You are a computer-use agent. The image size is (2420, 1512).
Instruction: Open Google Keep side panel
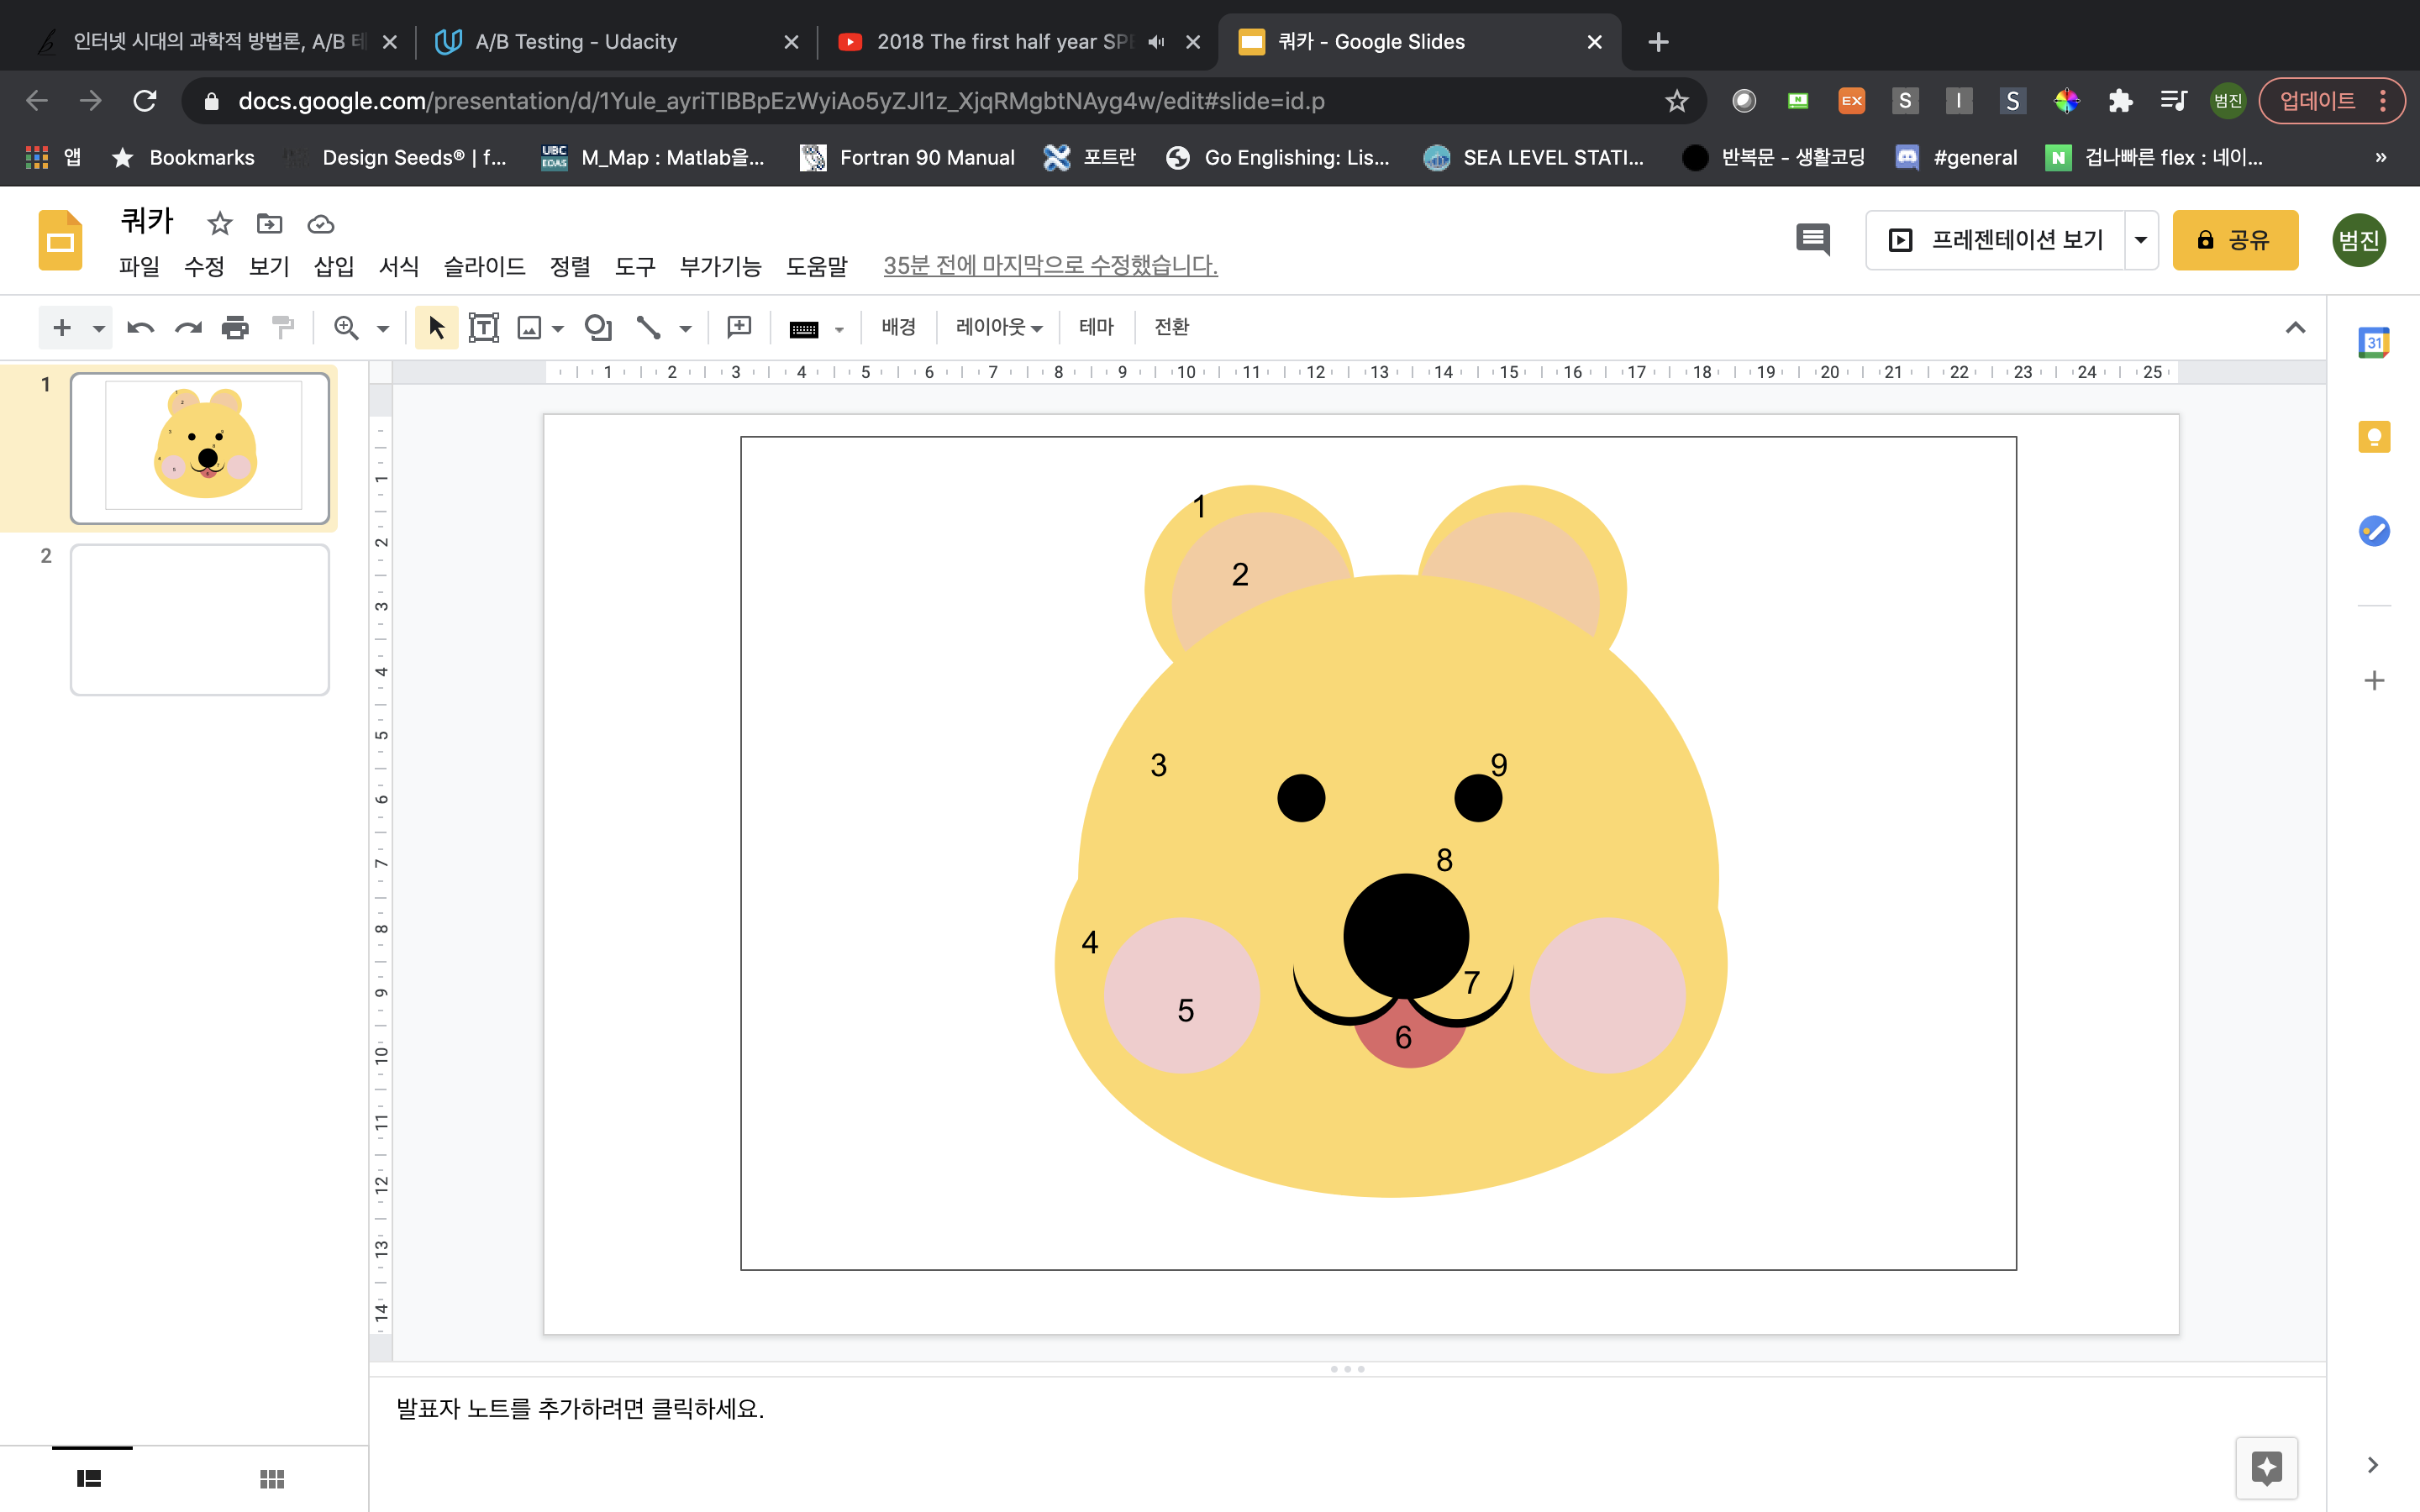(2374, 437)
